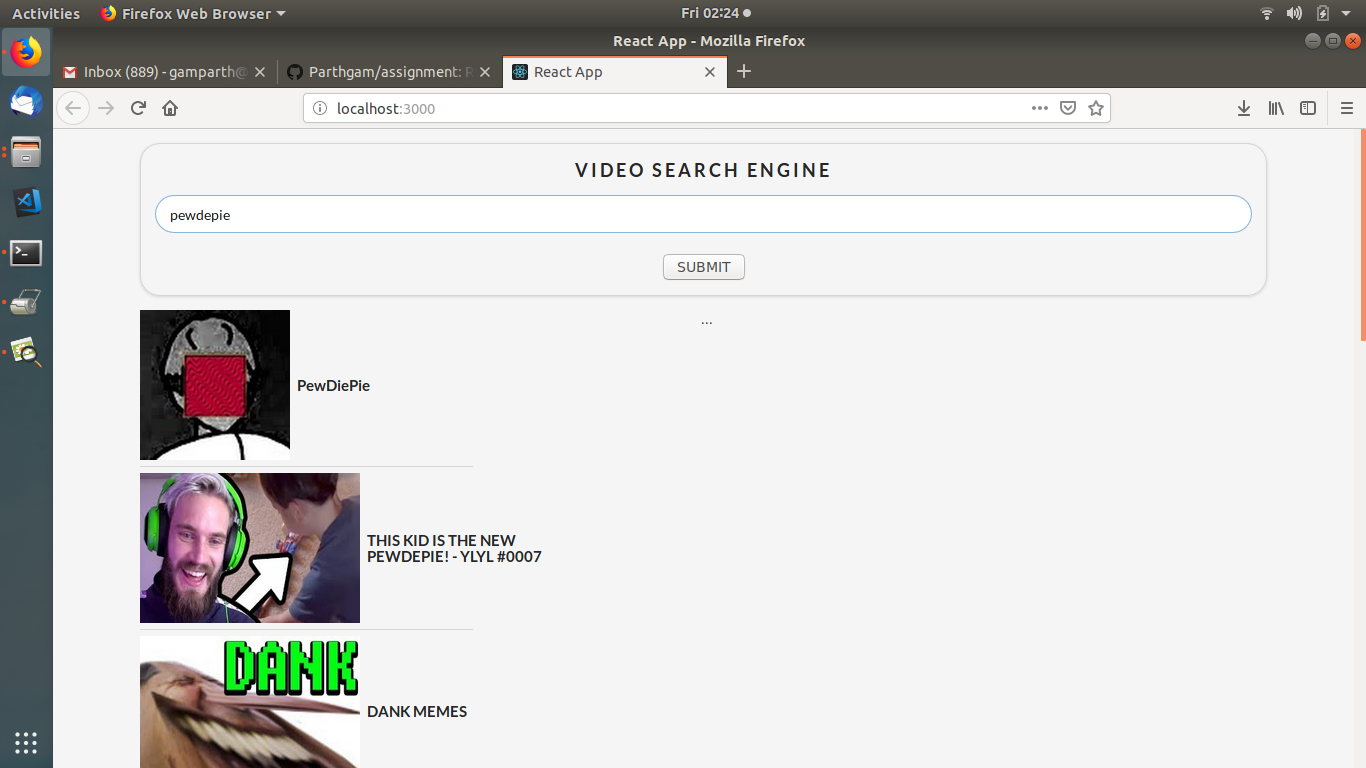The image size is (1366, 768).
Task: Open the Files manager in the dock
Action: 26,152
